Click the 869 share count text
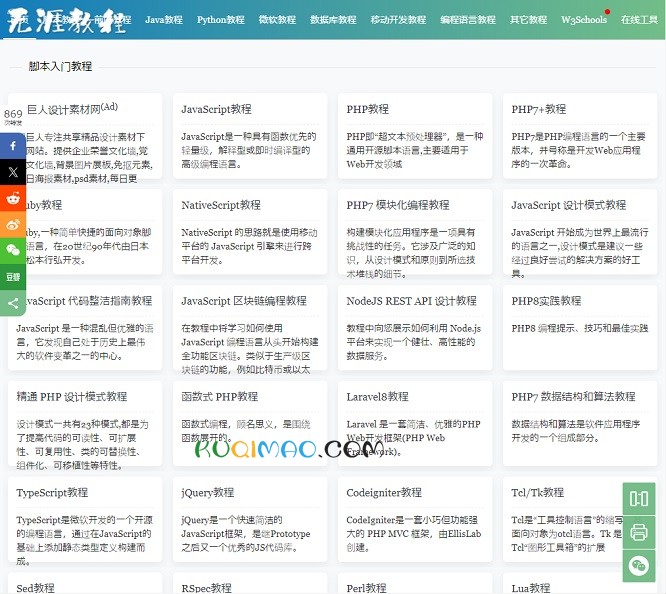The height and width of the screenshot is (594, 666). tap(13, 114)
